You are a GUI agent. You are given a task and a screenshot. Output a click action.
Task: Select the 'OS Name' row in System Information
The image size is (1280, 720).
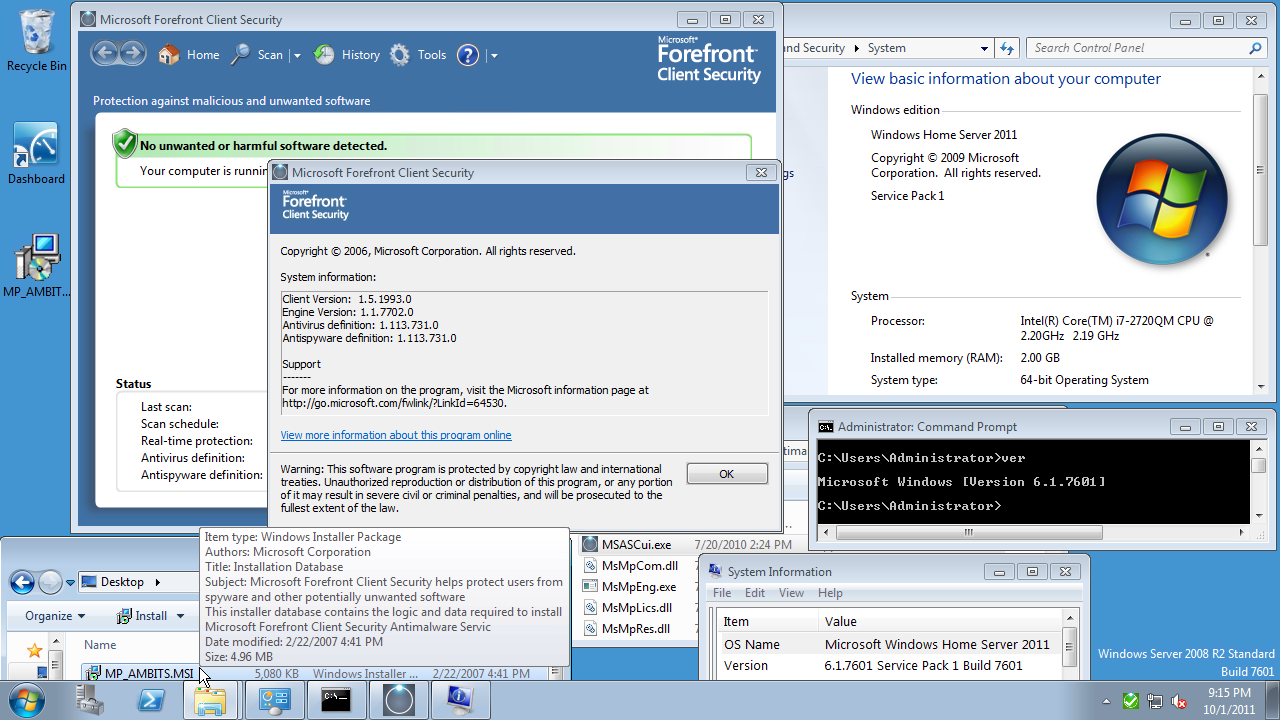pyautogui.click(x=888, y=644)
